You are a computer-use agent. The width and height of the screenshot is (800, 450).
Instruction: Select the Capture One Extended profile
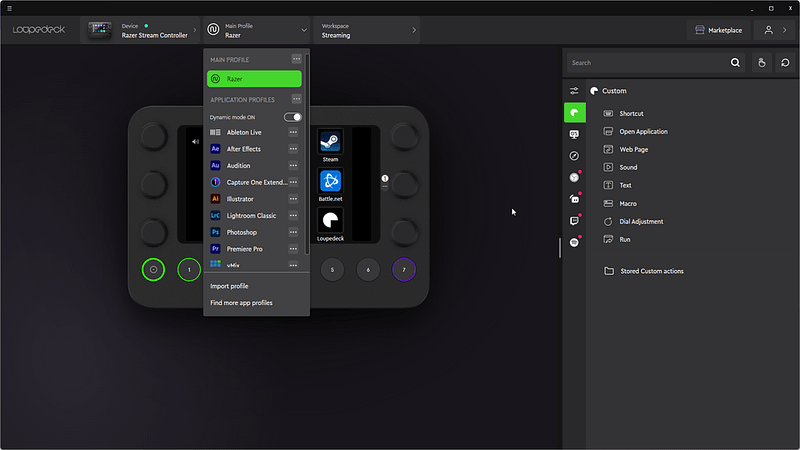[247, 182]
